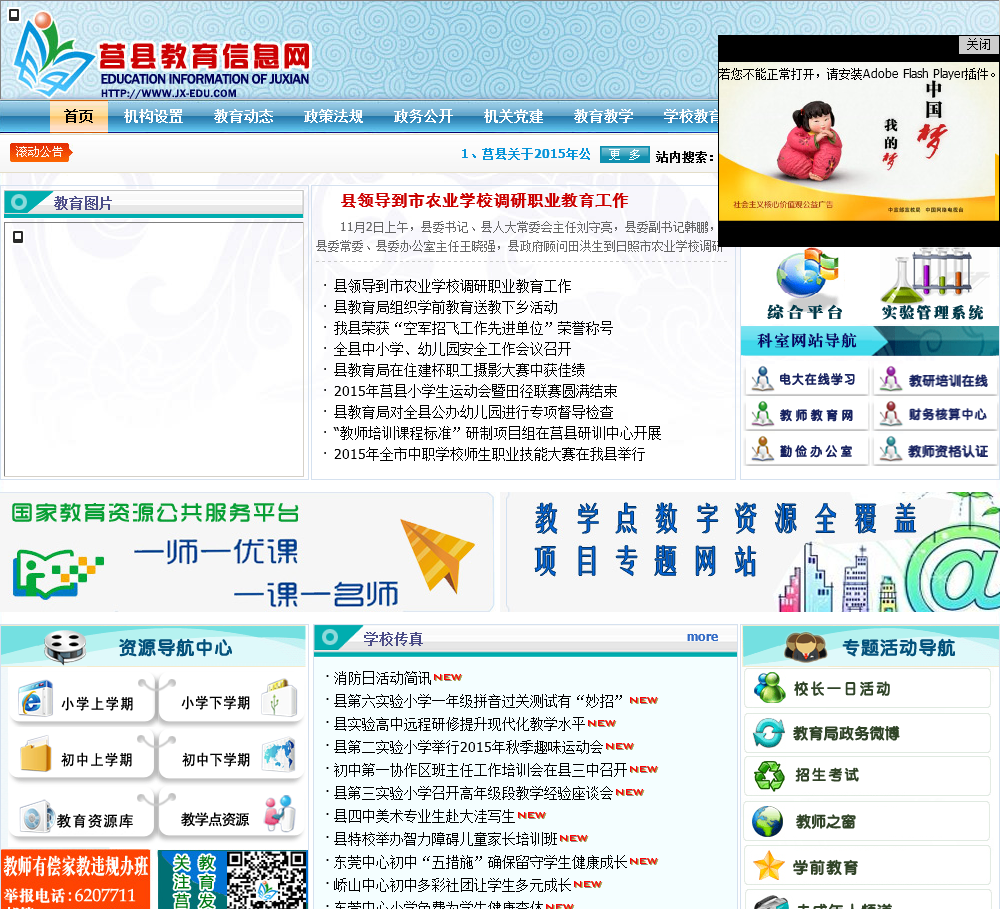Screen dimensions: 1000x909
Task: Open 县实验高中远程研修提升现代化教学水平
Action: [459, 724]
